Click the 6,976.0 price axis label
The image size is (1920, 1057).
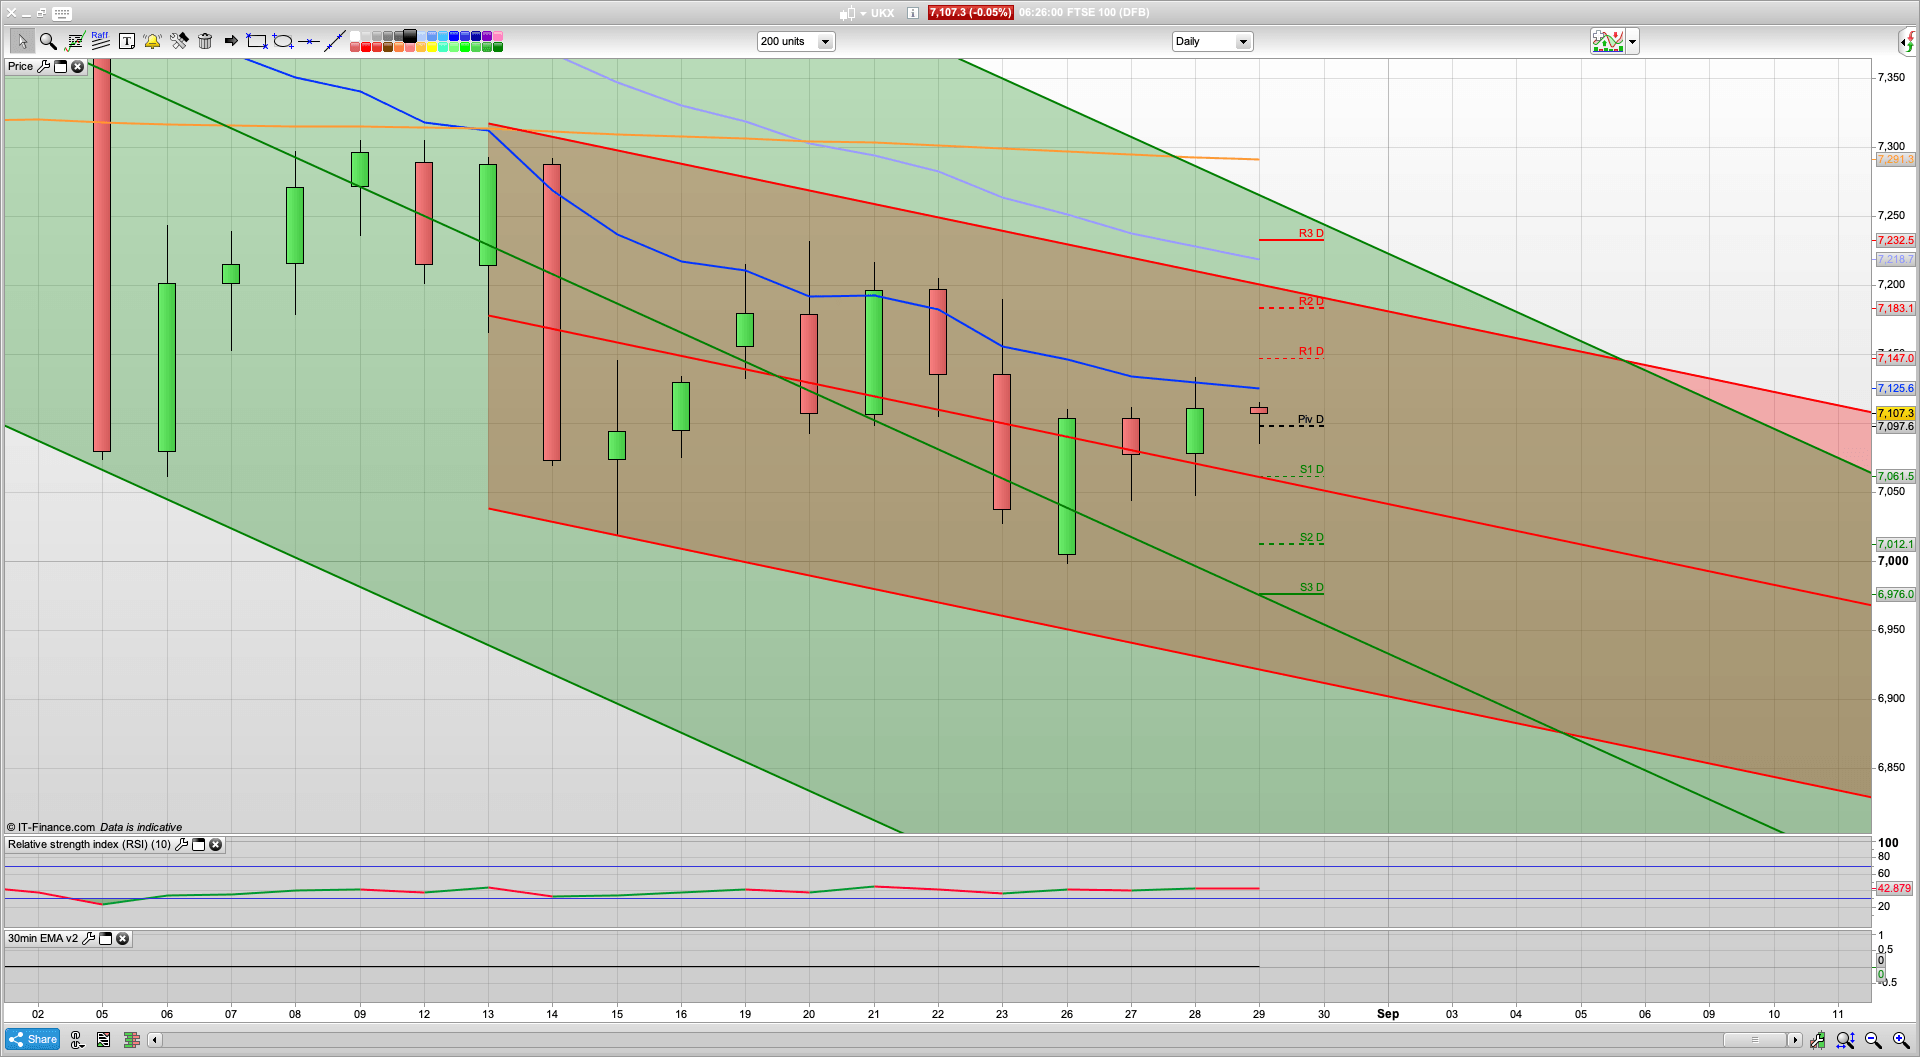pyautogui.click(x=1895, y=594)
